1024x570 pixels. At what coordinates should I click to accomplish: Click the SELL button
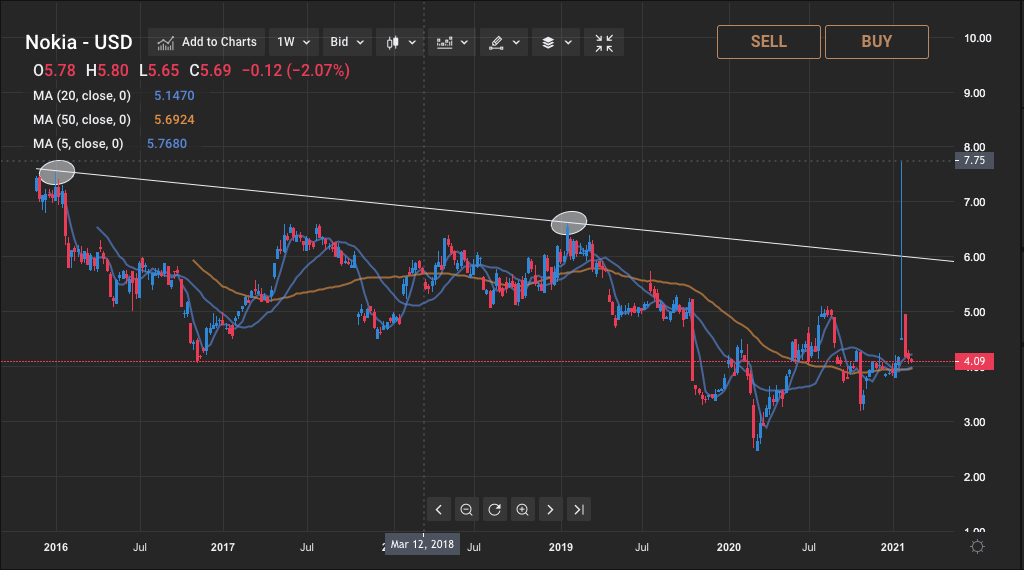(x=769, y=42)
